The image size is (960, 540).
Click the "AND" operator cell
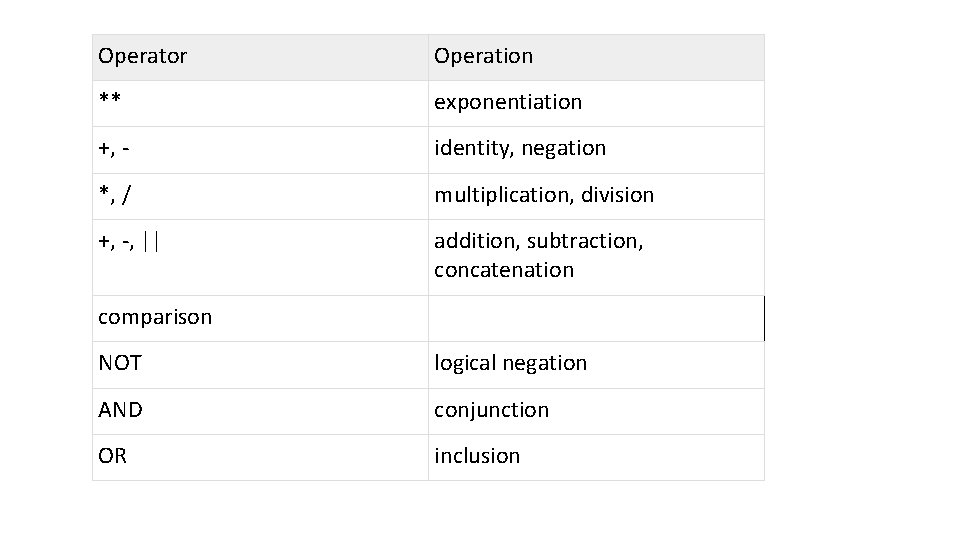121,410
